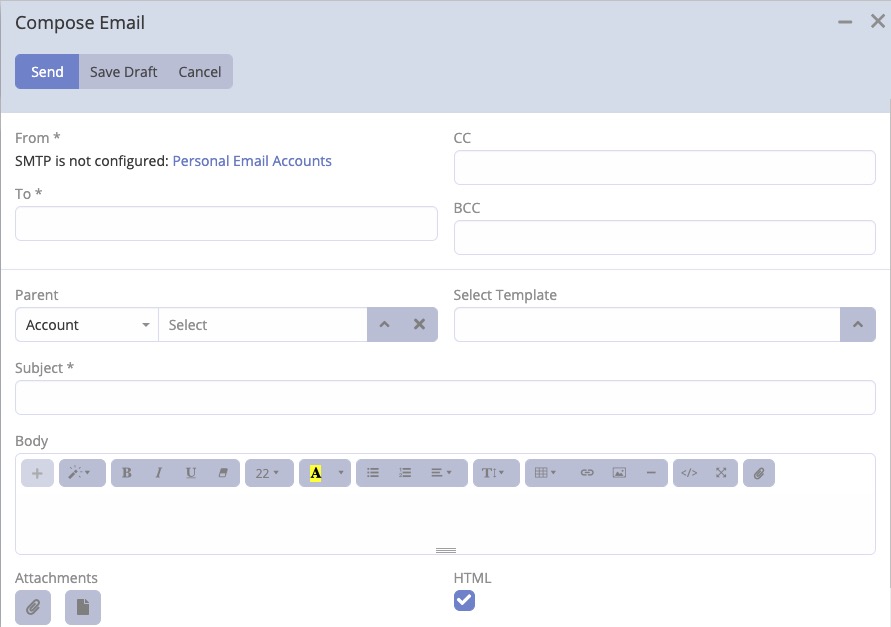Image resolution: width=891 pixels, height=627 pixels.
Task: Clear the Parent selection with the X button
Action: (x=419, y=324)
